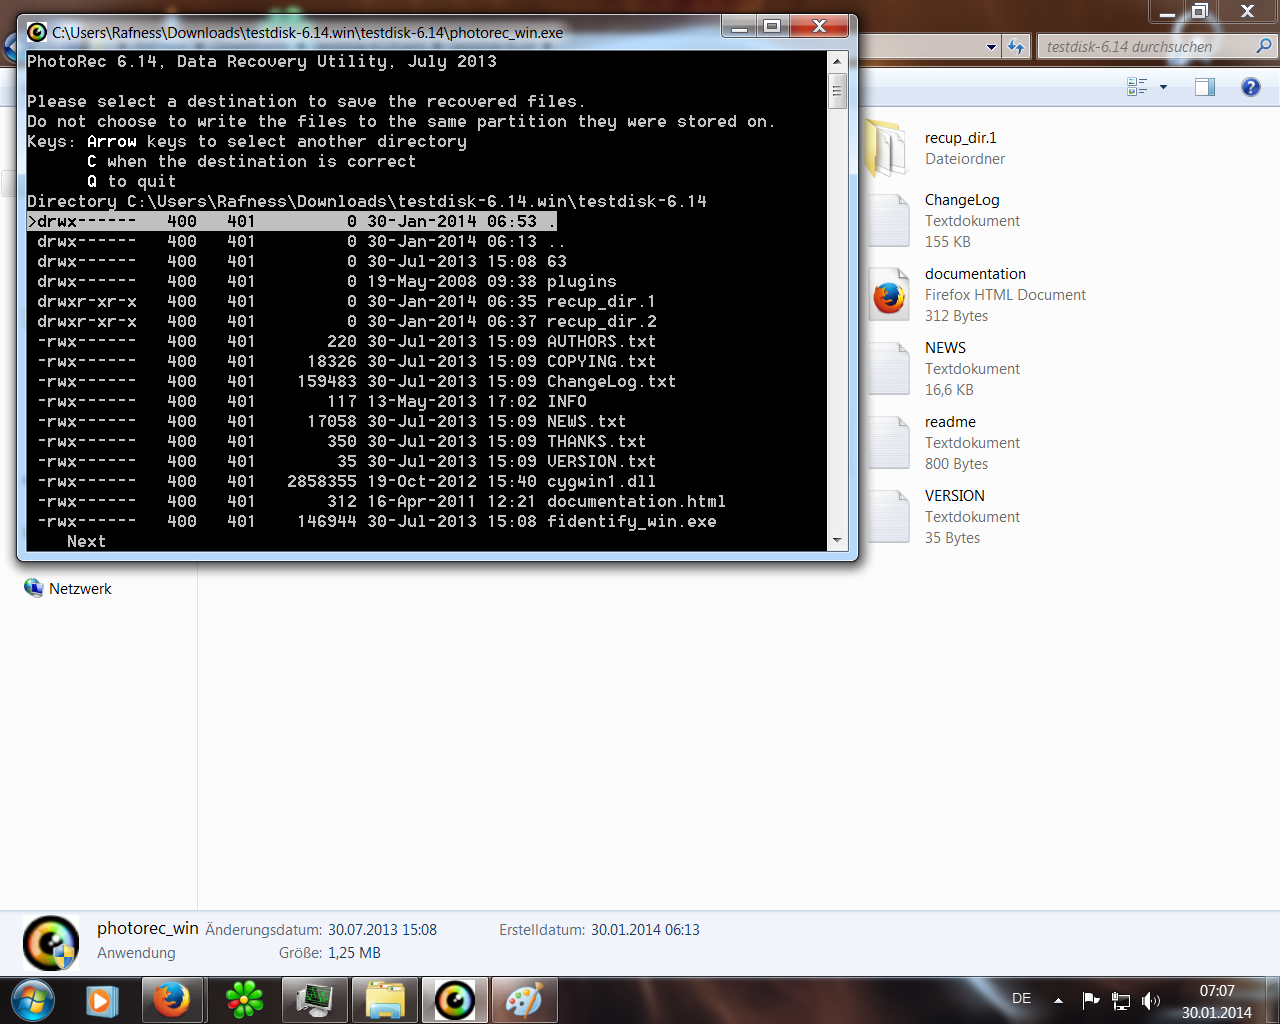Click the PhotoRec icon in the console title bar
This screenshot has height=1024, width=1280.
pyautogui.click(x=37, y=32)
